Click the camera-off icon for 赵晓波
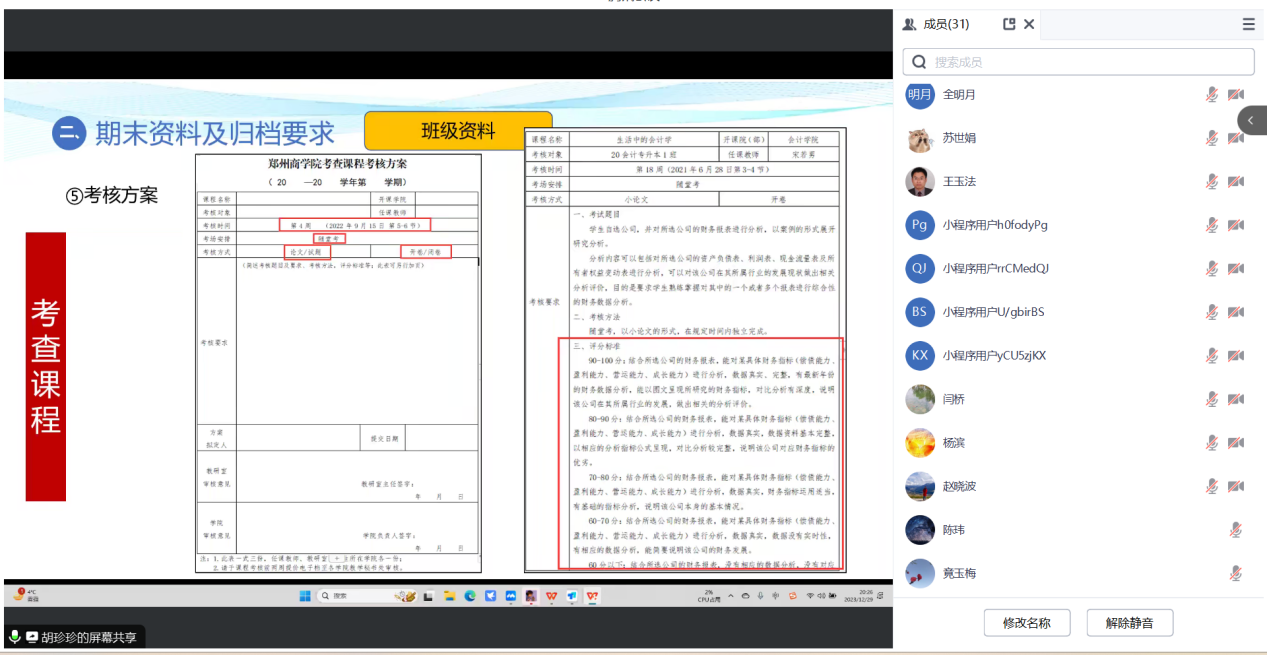 click(x=1236, y=486)
